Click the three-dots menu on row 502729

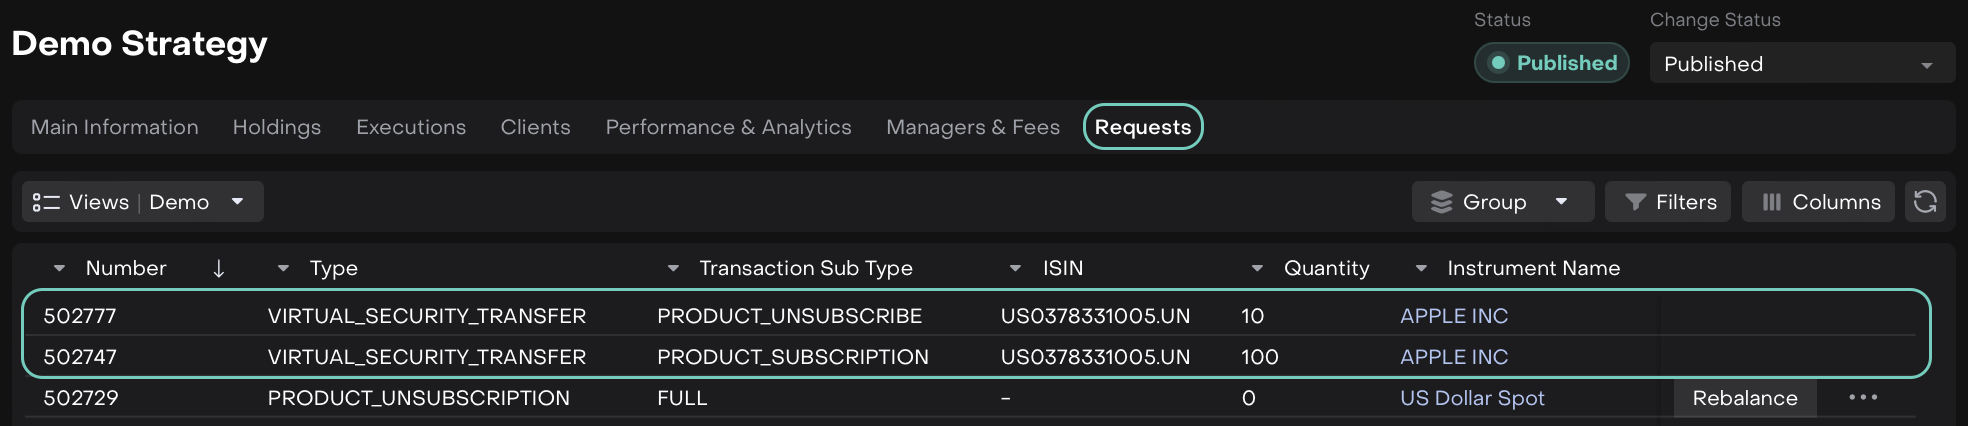pos(1862,398)
